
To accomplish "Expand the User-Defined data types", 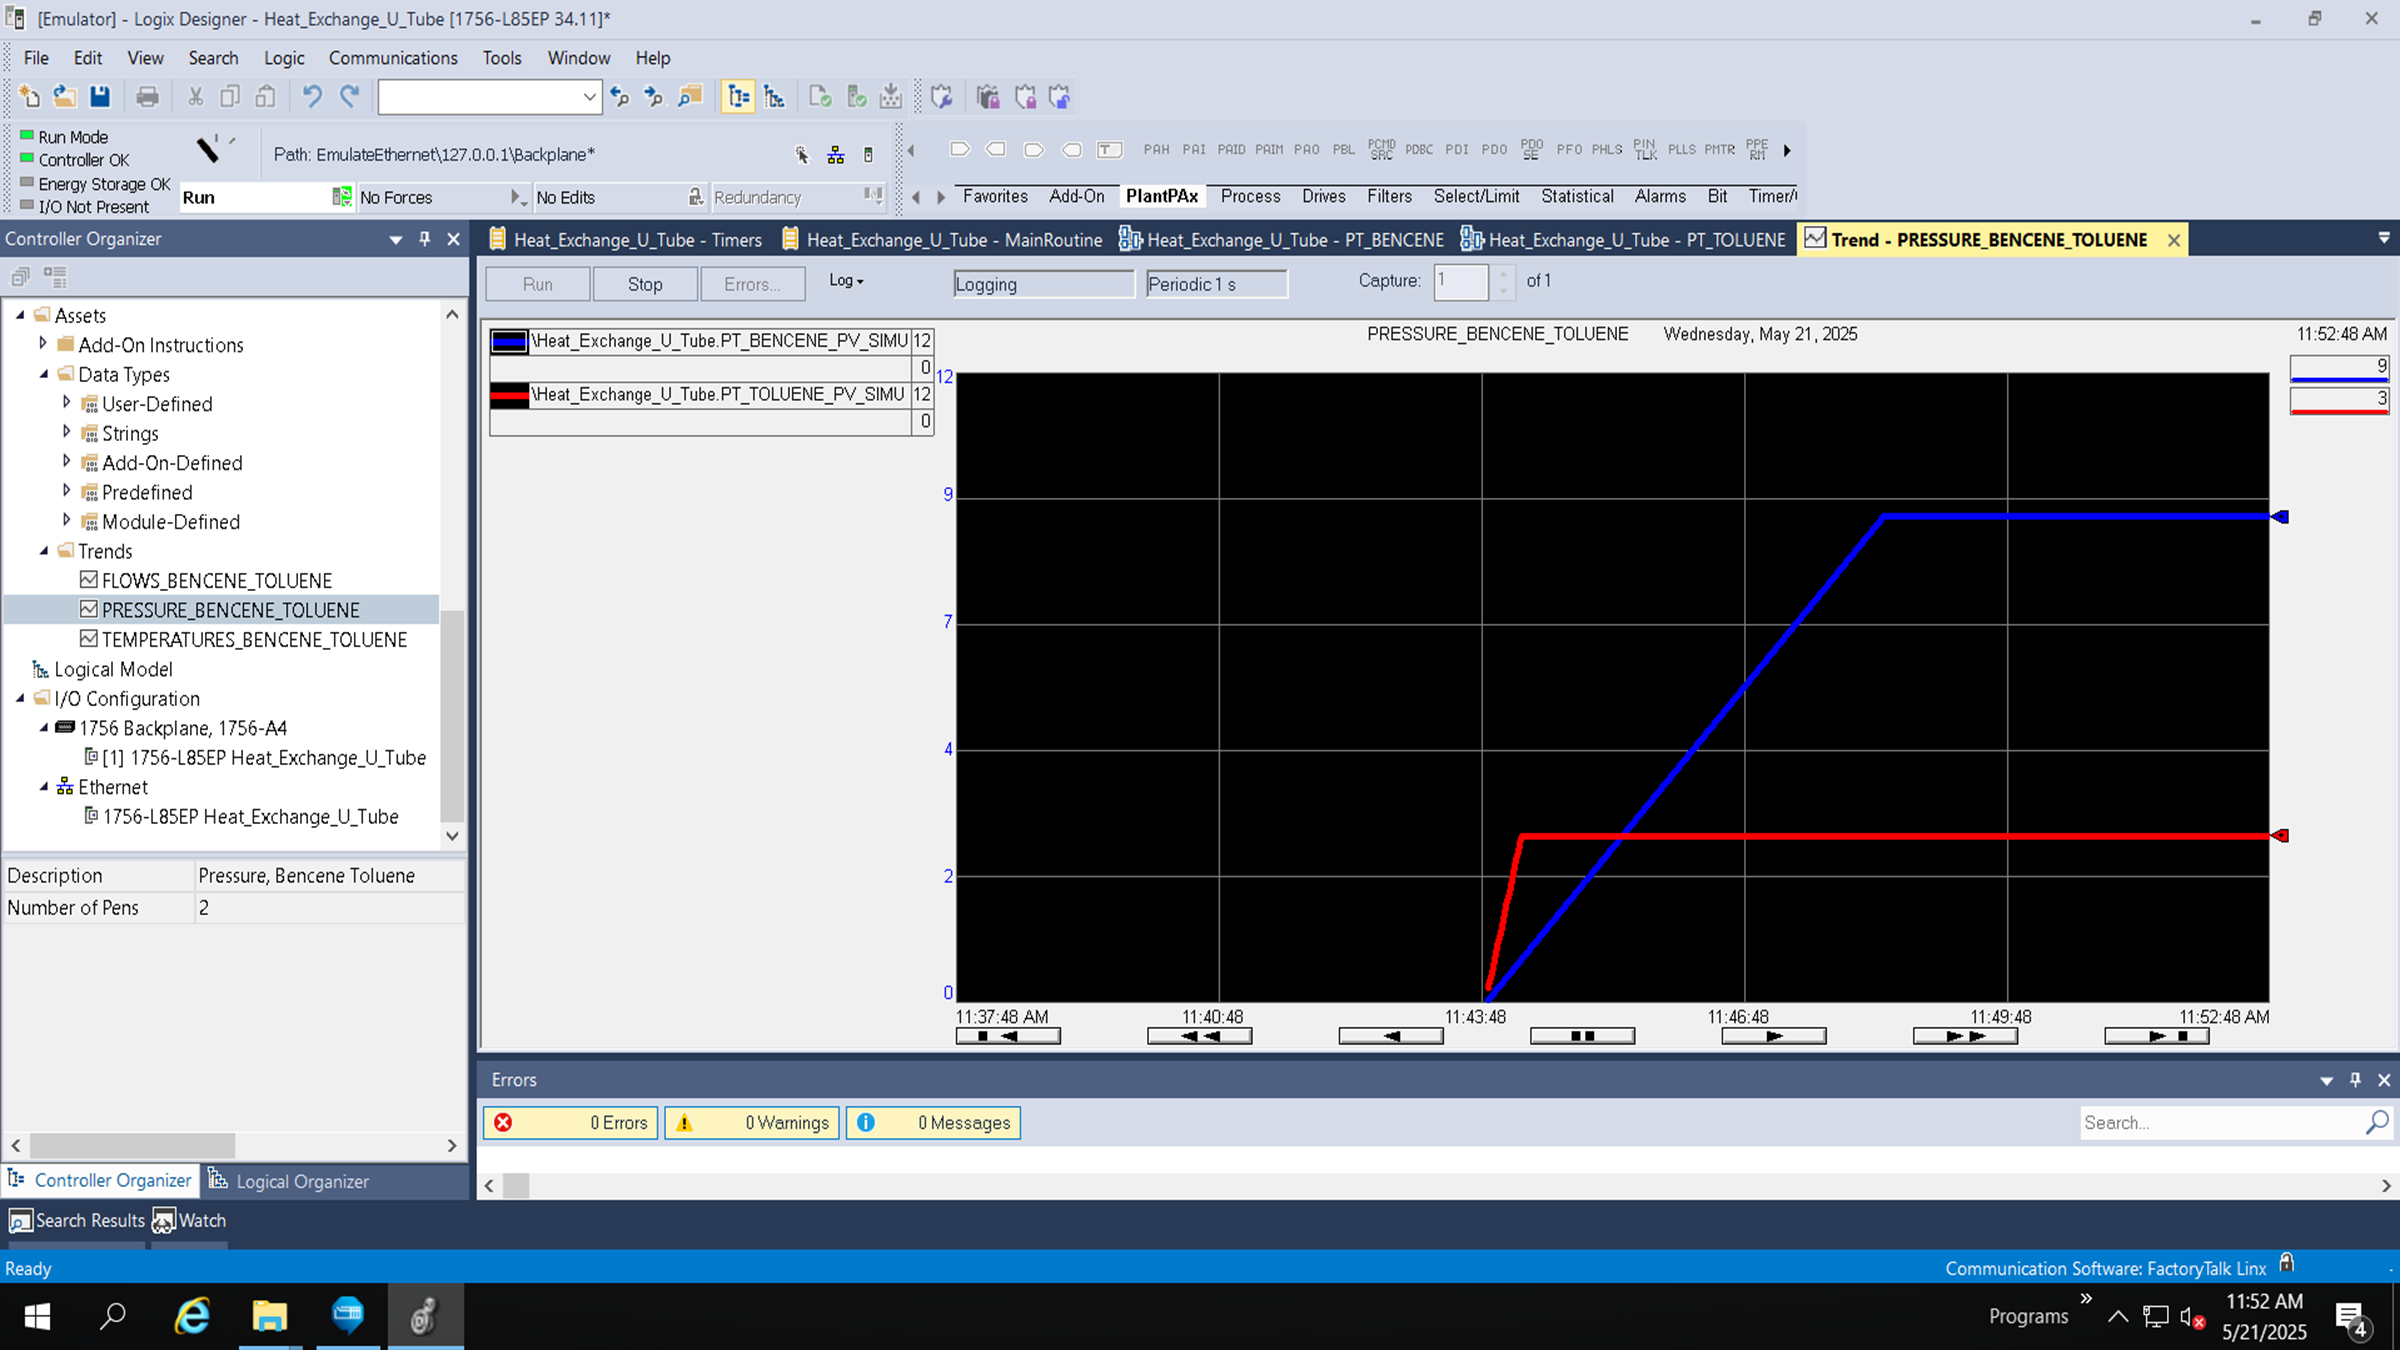I will 67,402.
